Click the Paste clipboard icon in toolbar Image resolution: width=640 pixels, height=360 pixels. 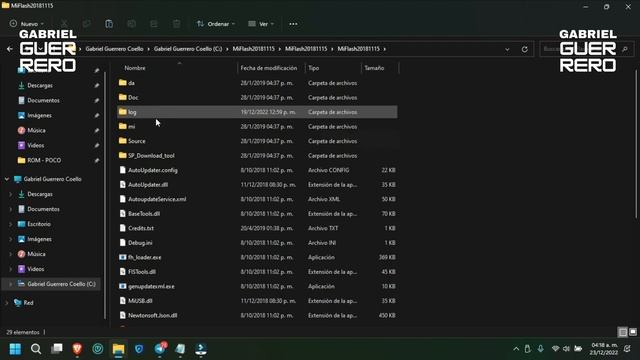(109, 24)
